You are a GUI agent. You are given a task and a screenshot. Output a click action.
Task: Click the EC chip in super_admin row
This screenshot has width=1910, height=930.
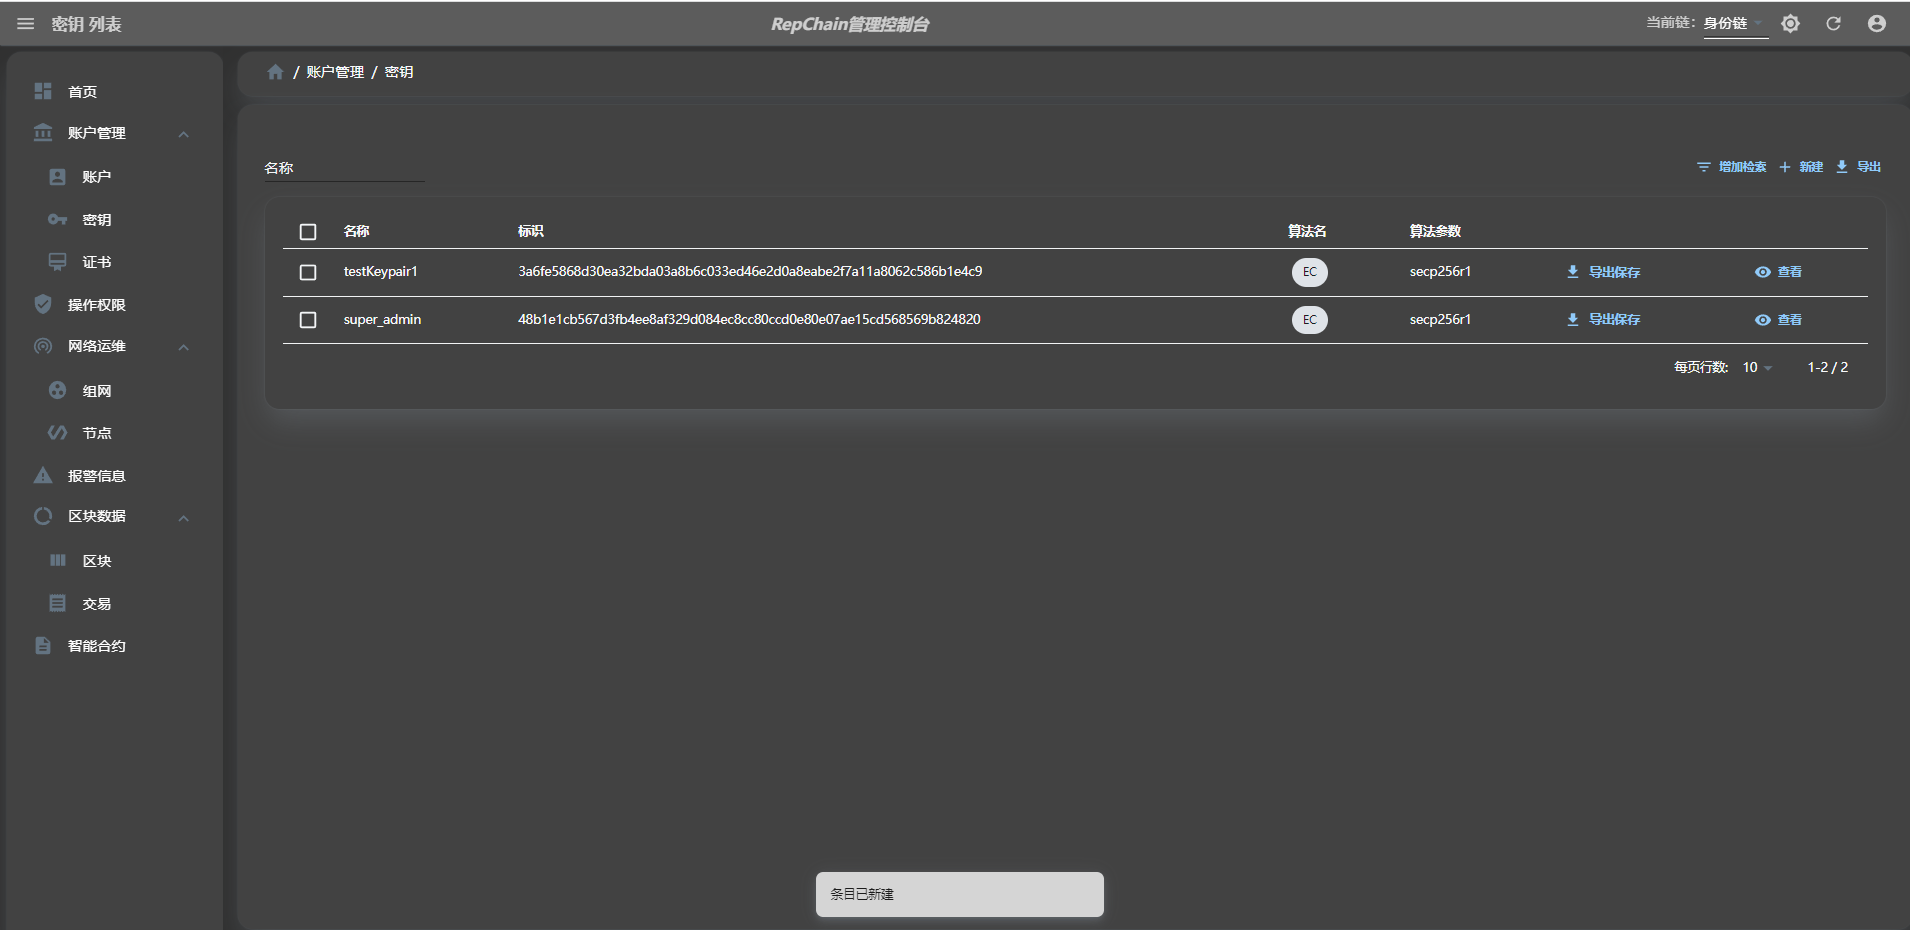coord(1309,320)
